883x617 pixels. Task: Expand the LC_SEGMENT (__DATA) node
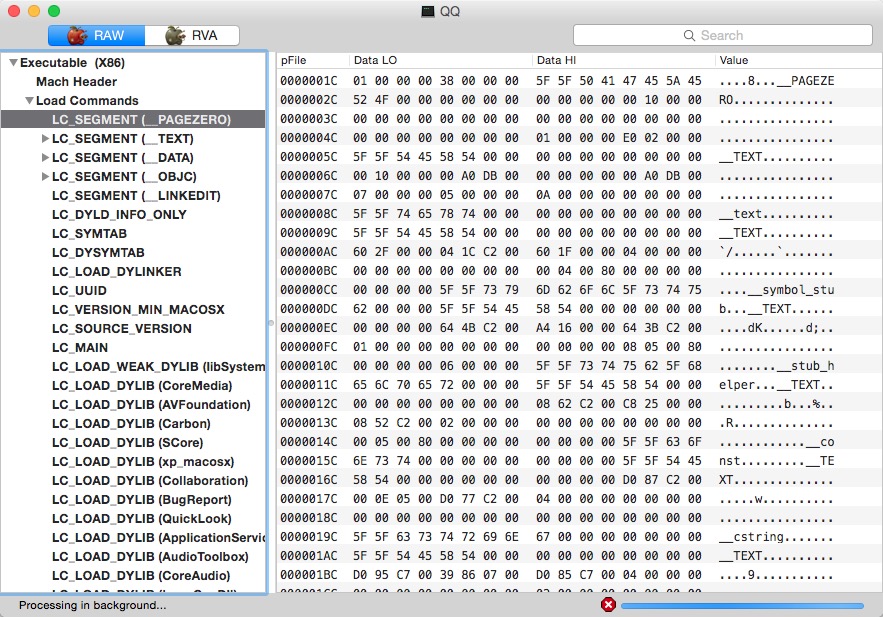[45, 158]
